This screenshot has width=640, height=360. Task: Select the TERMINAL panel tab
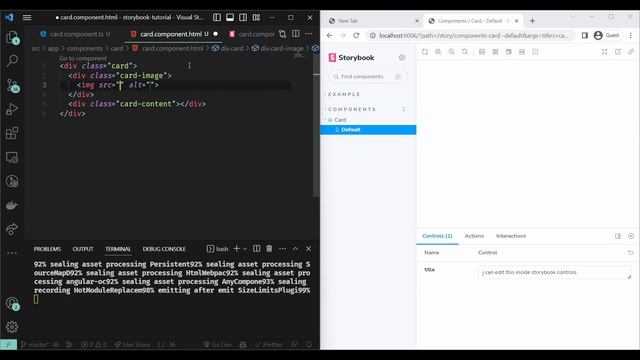tap(118, 249)
